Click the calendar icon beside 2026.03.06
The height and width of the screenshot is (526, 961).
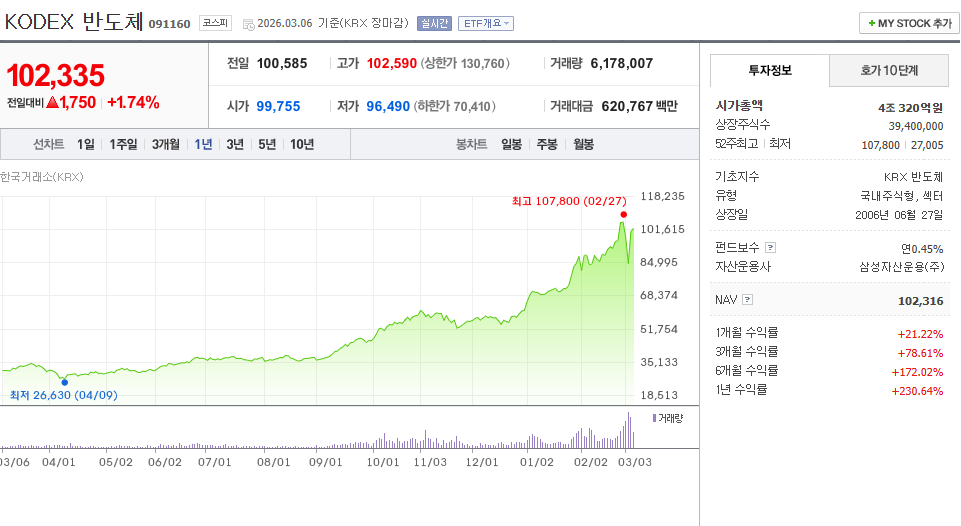coord(248,25)
